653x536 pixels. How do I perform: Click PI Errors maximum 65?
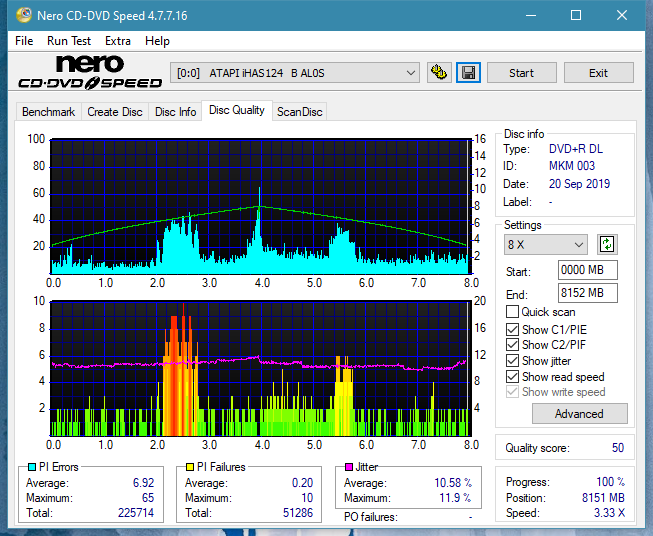coord(148,498)
